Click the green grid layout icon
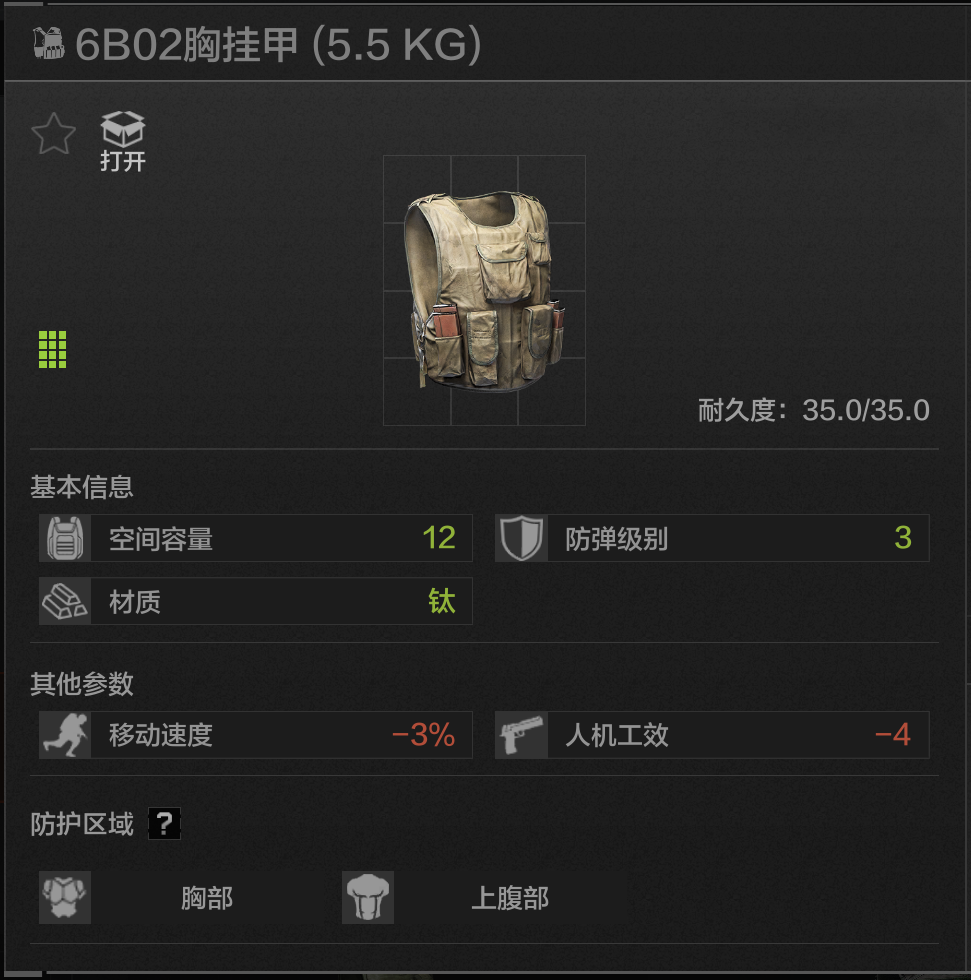Screen dimensions: 971x980 click(52, 349)
